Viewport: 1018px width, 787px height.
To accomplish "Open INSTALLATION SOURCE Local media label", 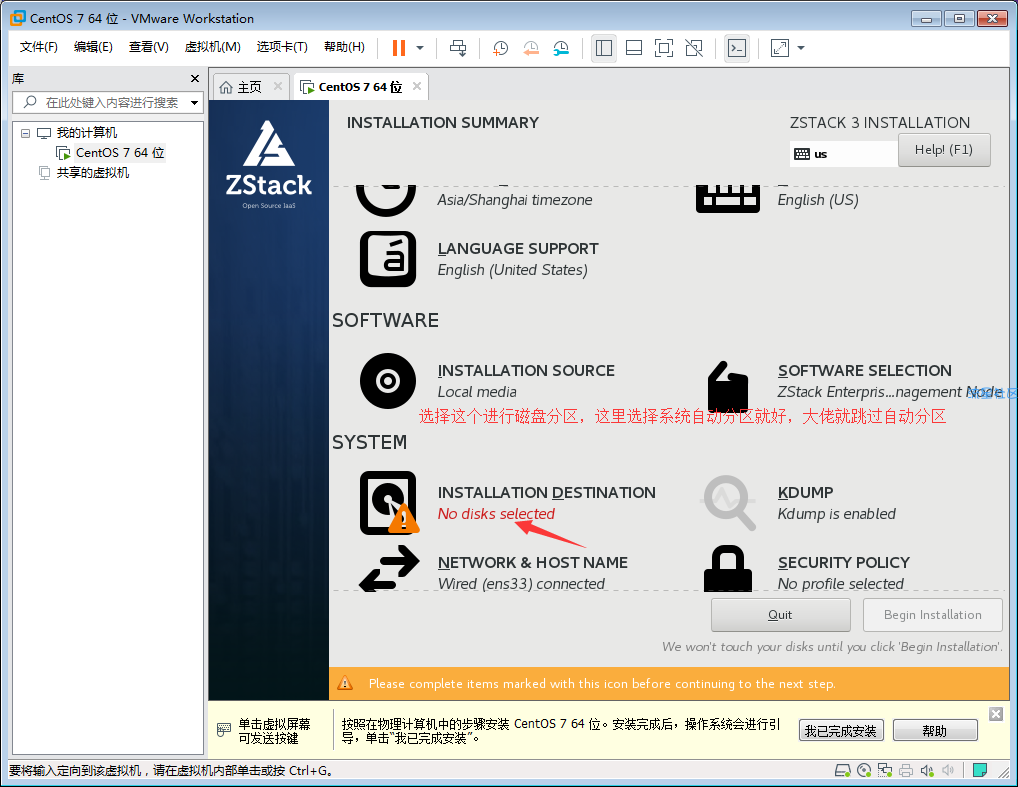I will click(x=477, y=392).
